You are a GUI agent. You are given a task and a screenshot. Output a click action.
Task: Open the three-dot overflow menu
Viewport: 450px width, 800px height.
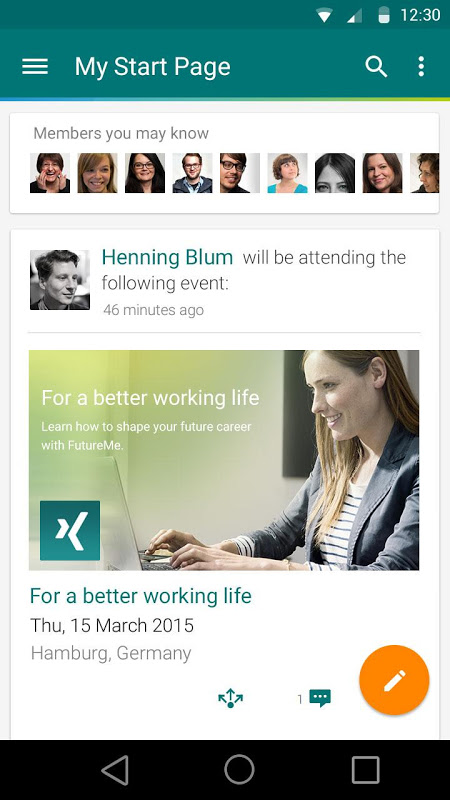click(x=421, y=67)
